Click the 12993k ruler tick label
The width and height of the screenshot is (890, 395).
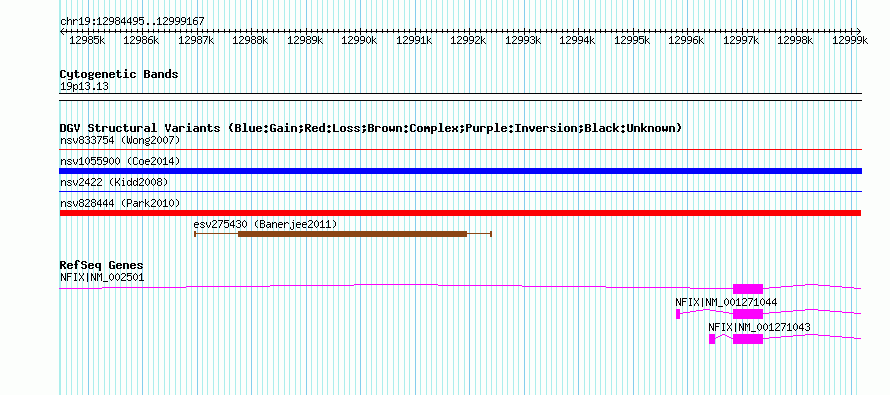(x=523, y=40)
